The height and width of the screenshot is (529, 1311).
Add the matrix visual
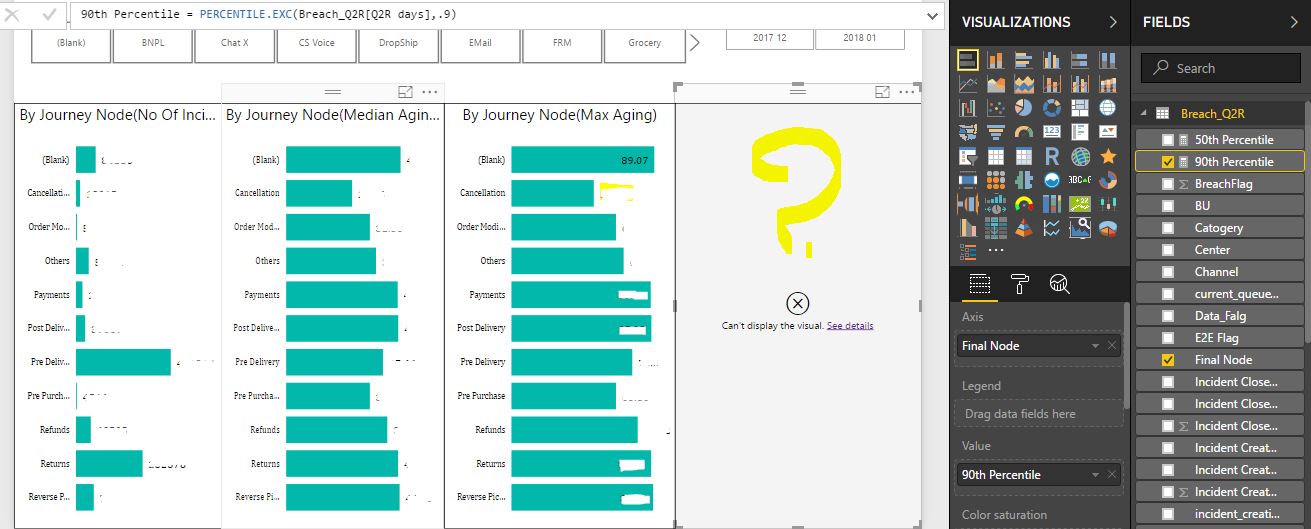click(x=1024, y=157)
